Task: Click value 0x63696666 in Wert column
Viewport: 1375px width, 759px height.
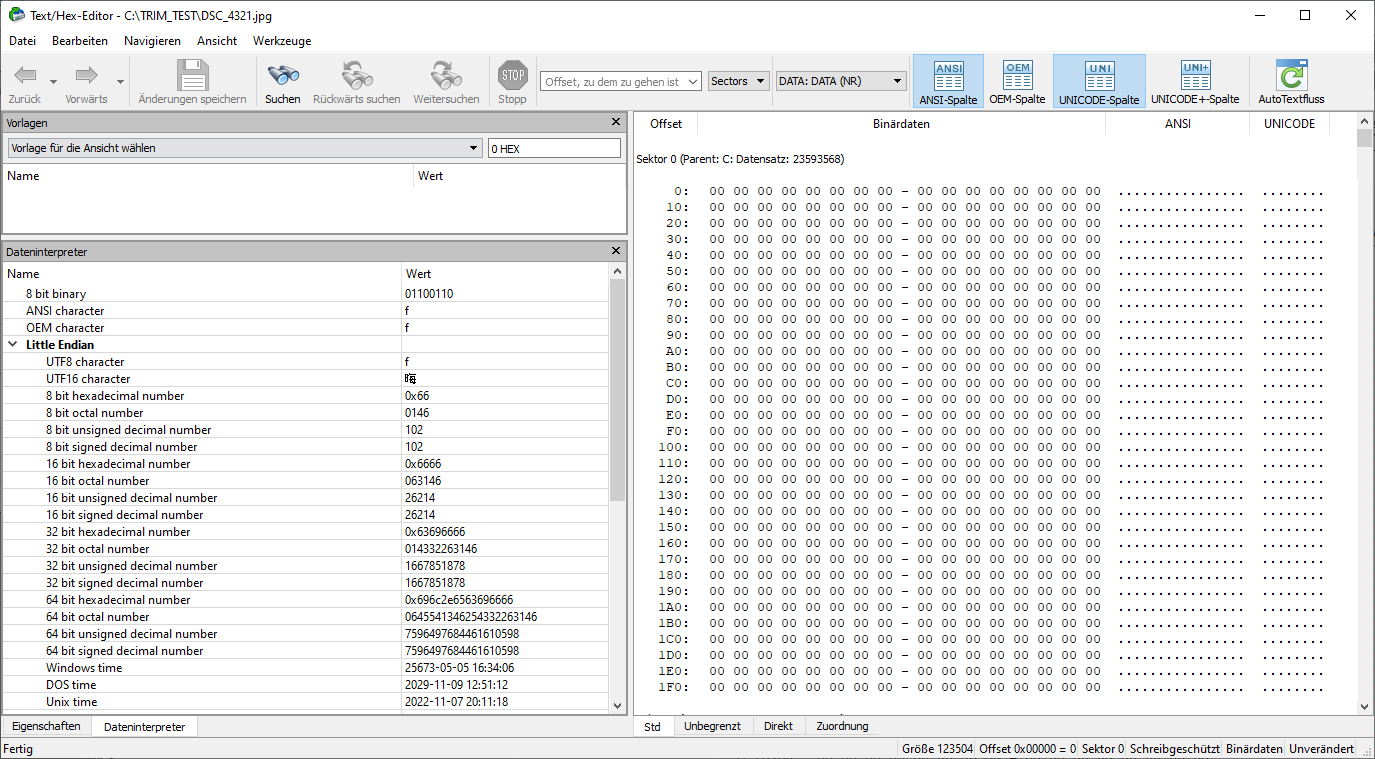Action: (435, 532)
